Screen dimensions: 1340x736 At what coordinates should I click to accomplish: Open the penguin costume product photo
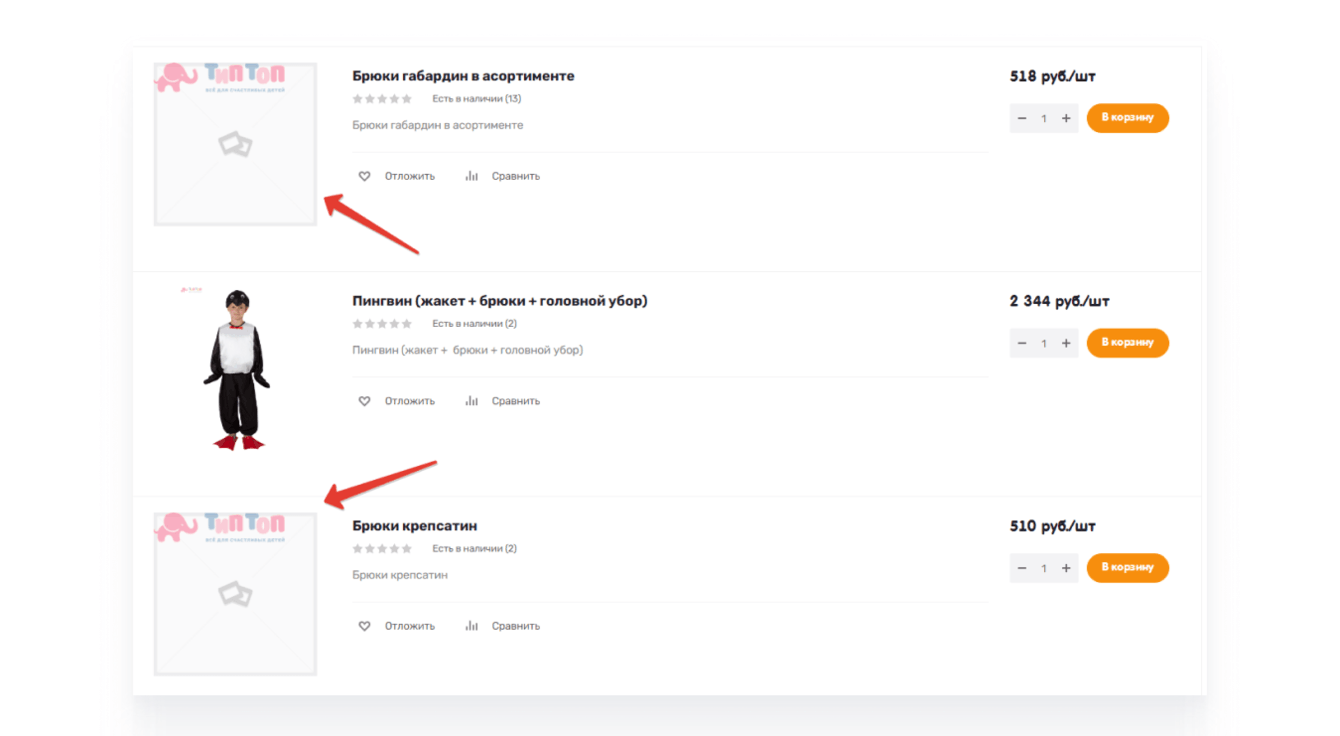(x=236, y=370)
